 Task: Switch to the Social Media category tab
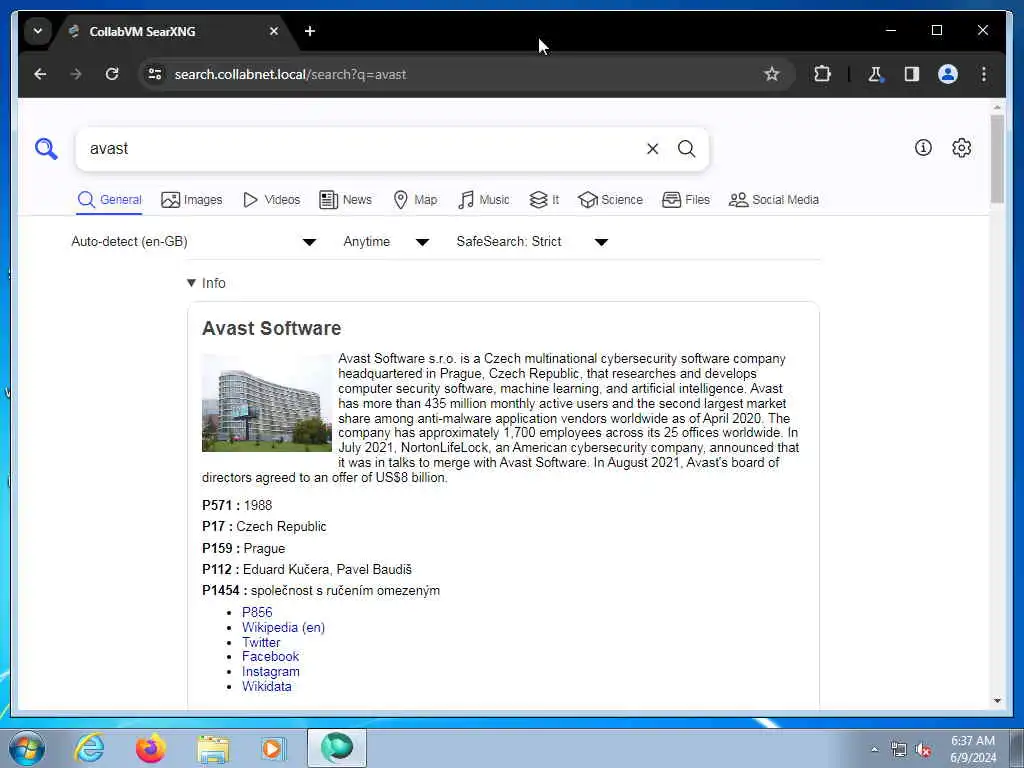click(774, 200)
